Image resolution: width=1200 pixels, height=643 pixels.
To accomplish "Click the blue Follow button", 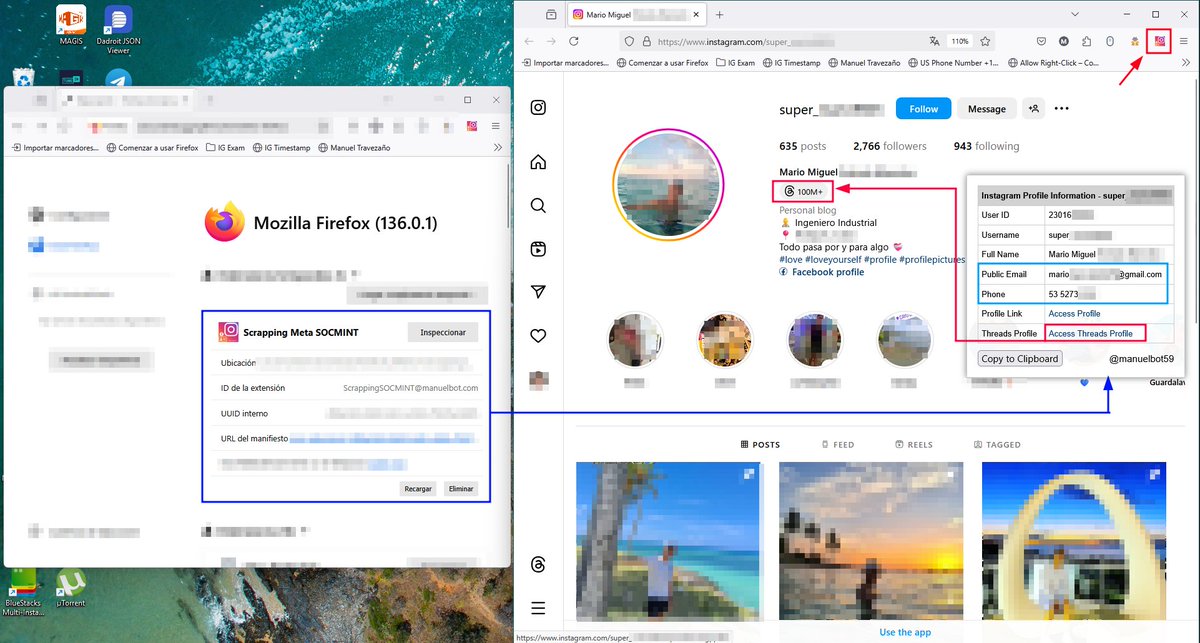I will pos(923,109).
